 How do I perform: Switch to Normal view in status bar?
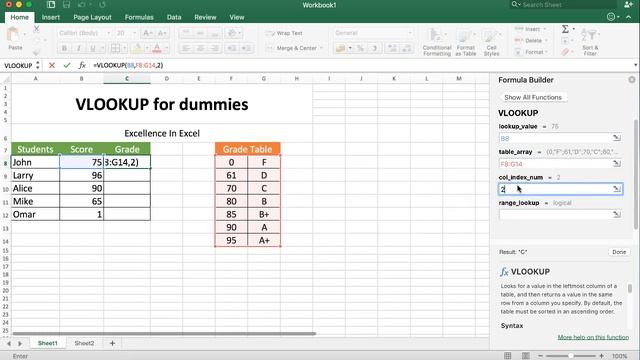click(x=507, y=356)
